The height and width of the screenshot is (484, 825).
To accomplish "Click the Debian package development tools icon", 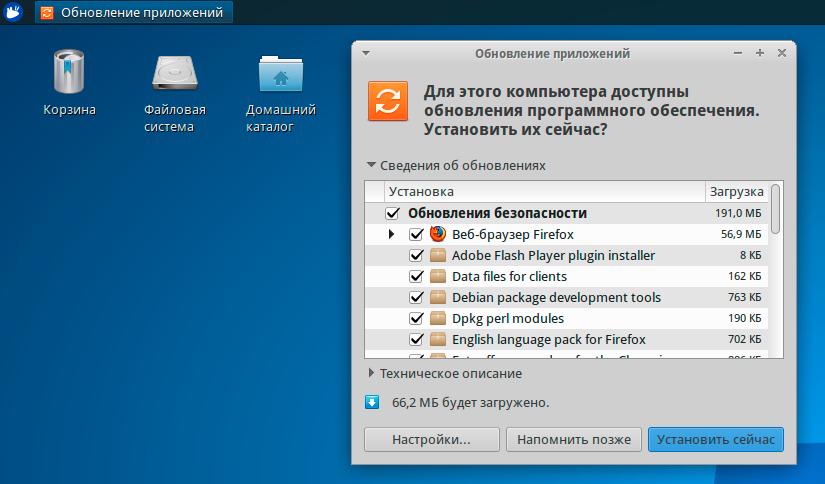I will [x=438, y=297].
